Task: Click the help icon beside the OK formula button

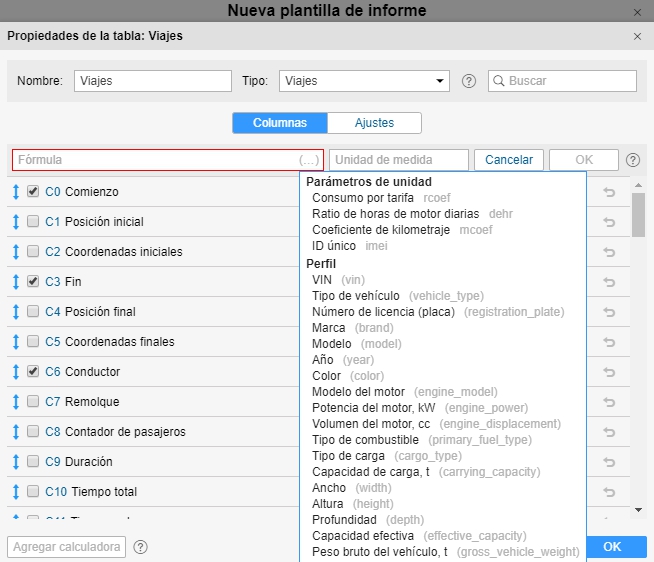Action: pyautogui.click(x=633, y=160)
